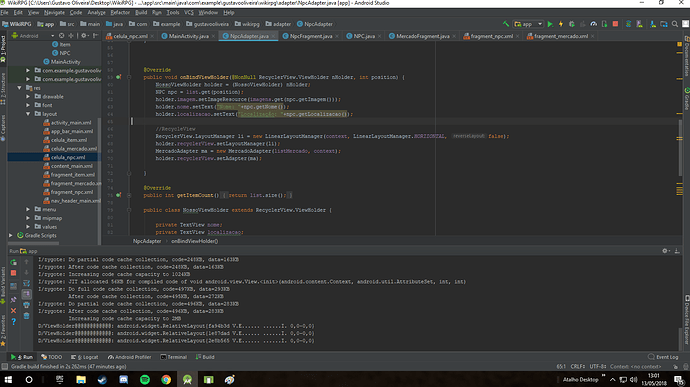Run the app with the green play button

coord(550,24)
